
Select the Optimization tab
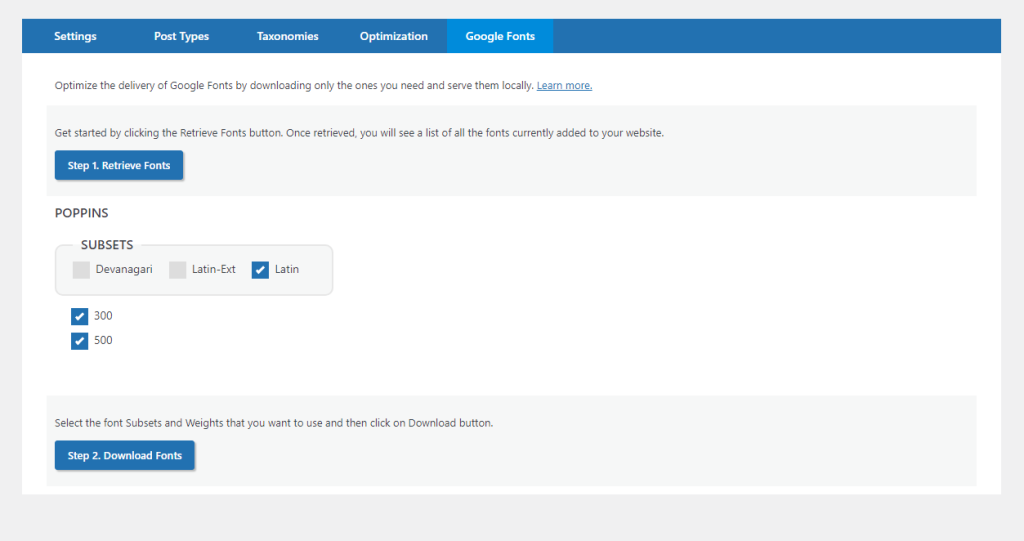point(394,36)
